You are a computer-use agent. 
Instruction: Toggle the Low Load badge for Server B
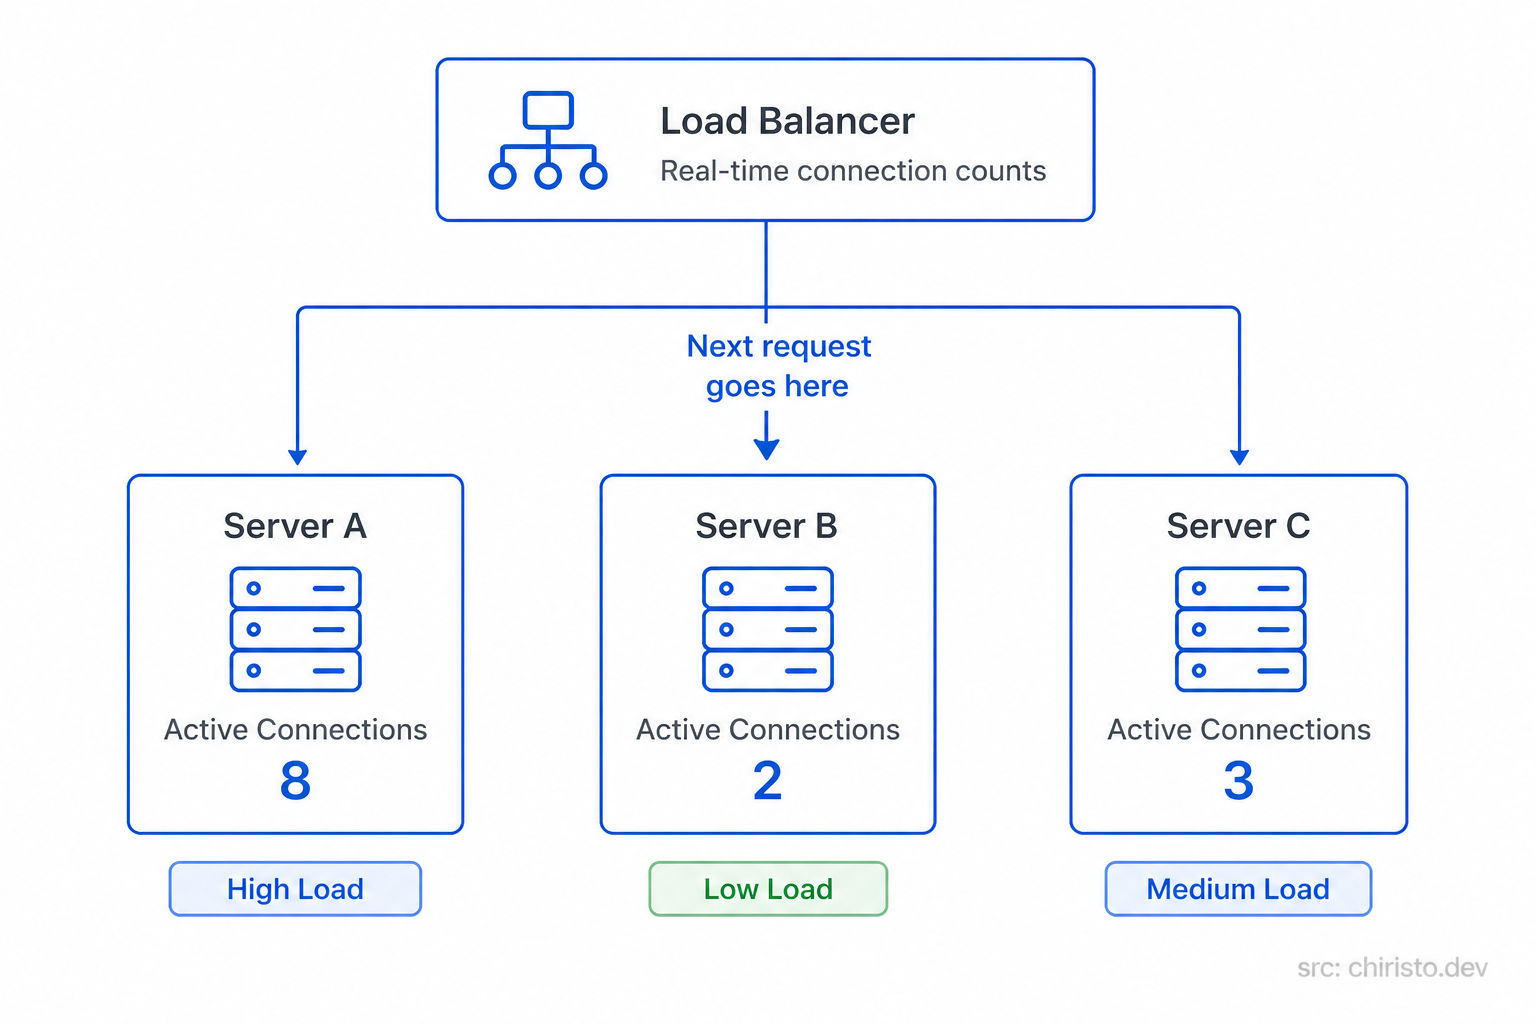point(767,888)
